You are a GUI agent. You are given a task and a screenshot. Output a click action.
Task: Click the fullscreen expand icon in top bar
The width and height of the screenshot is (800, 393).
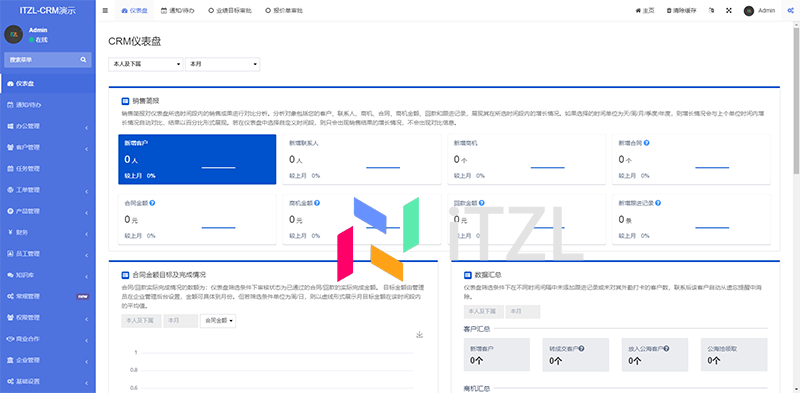729,11
